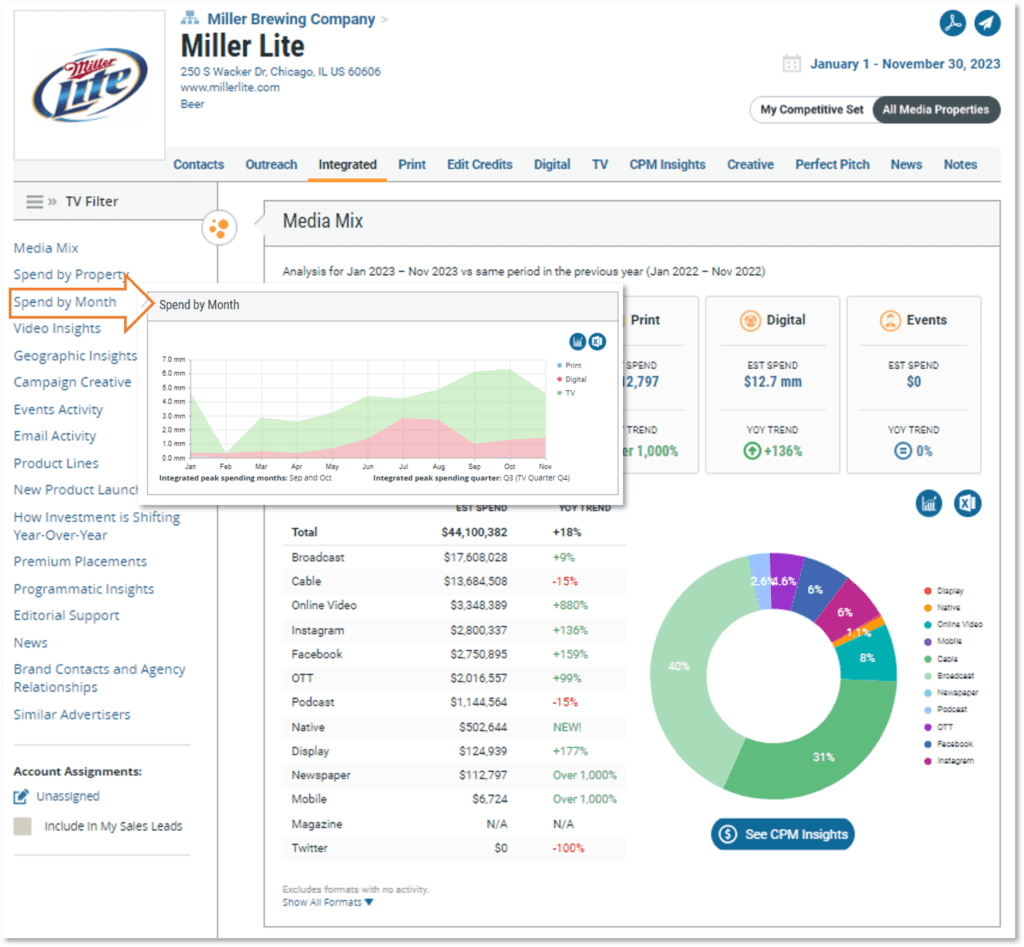Click the organization hierarchy icon
Screen dimensions: 1024x947
(189, 18)
